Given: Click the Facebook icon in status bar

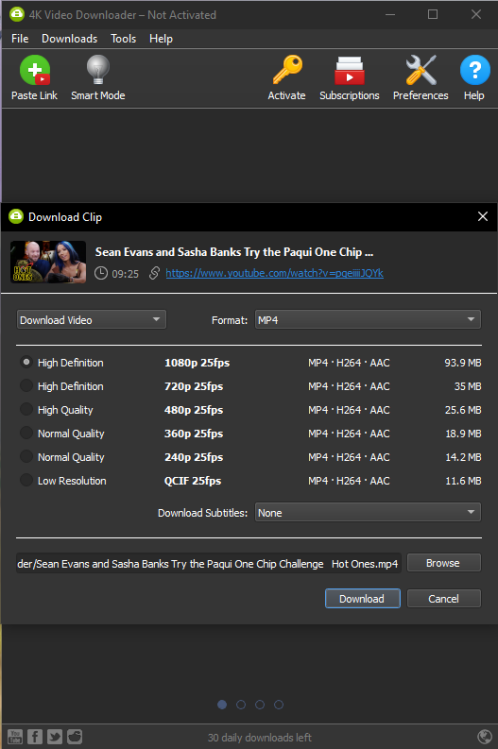Looking at the screenshot, I should click(34, 736).
